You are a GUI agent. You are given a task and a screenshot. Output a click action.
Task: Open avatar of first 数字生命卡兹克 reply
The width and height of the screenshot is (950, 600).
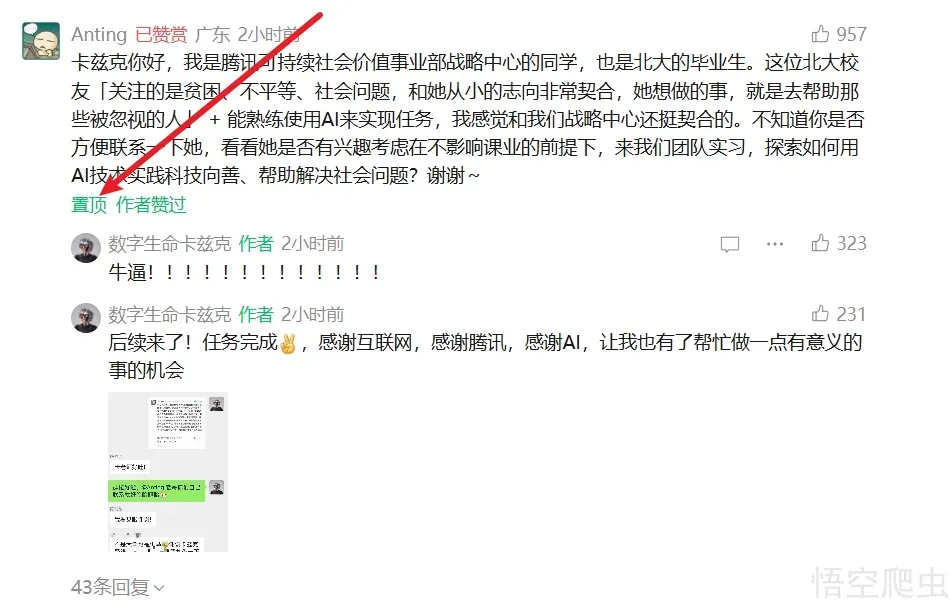click(86, 247)
